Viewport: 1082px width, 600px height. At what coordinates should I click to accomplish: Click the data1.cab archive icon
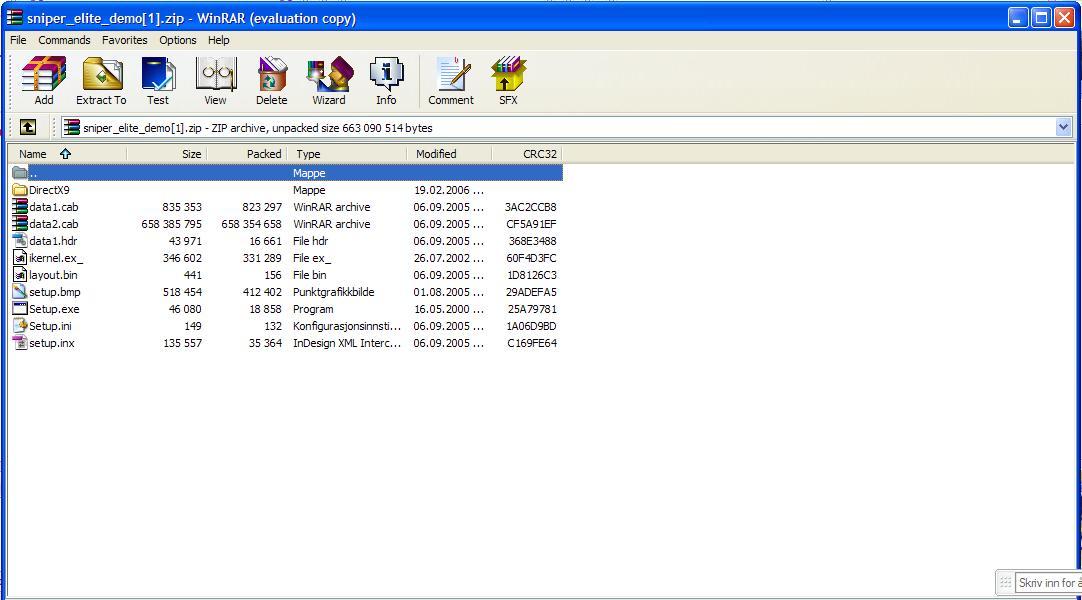(20, 207)
